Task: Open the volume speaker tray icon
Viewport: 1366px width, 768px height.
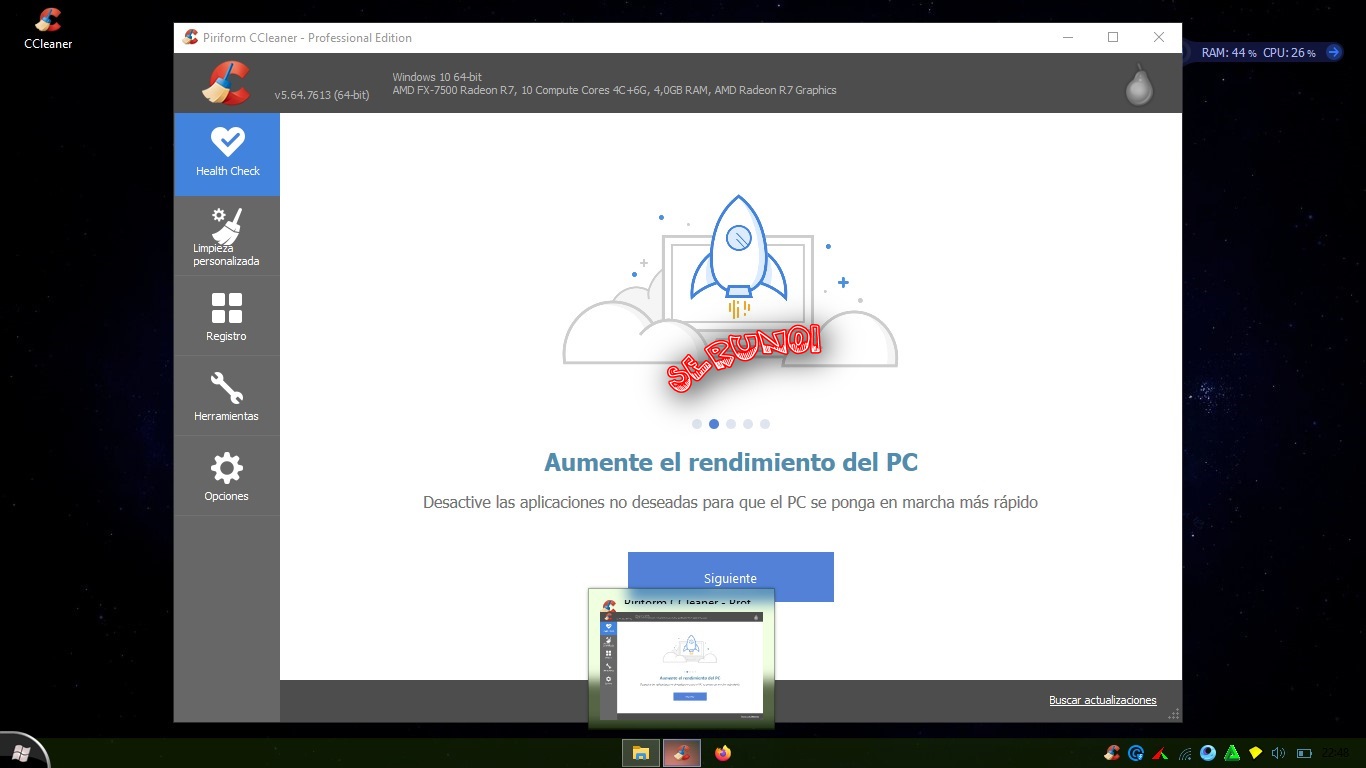Action: 1279,753
